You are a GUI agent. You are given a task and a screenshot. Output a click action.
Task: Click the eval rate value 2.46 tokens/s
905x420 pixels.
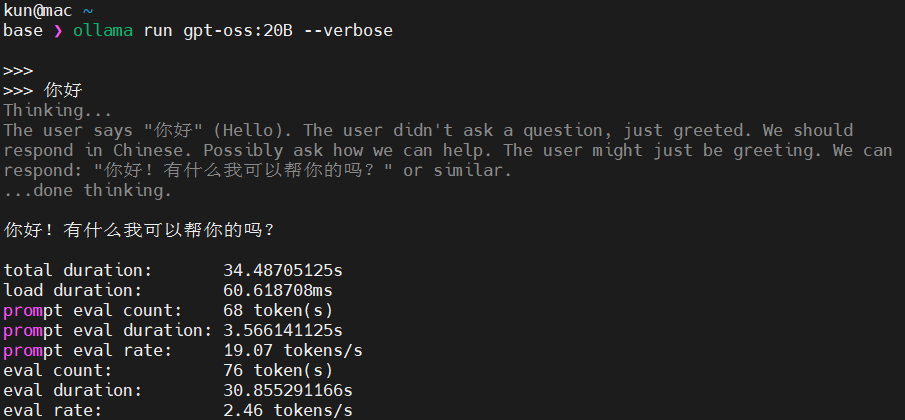pyautogui.click(x=288, y=410)
